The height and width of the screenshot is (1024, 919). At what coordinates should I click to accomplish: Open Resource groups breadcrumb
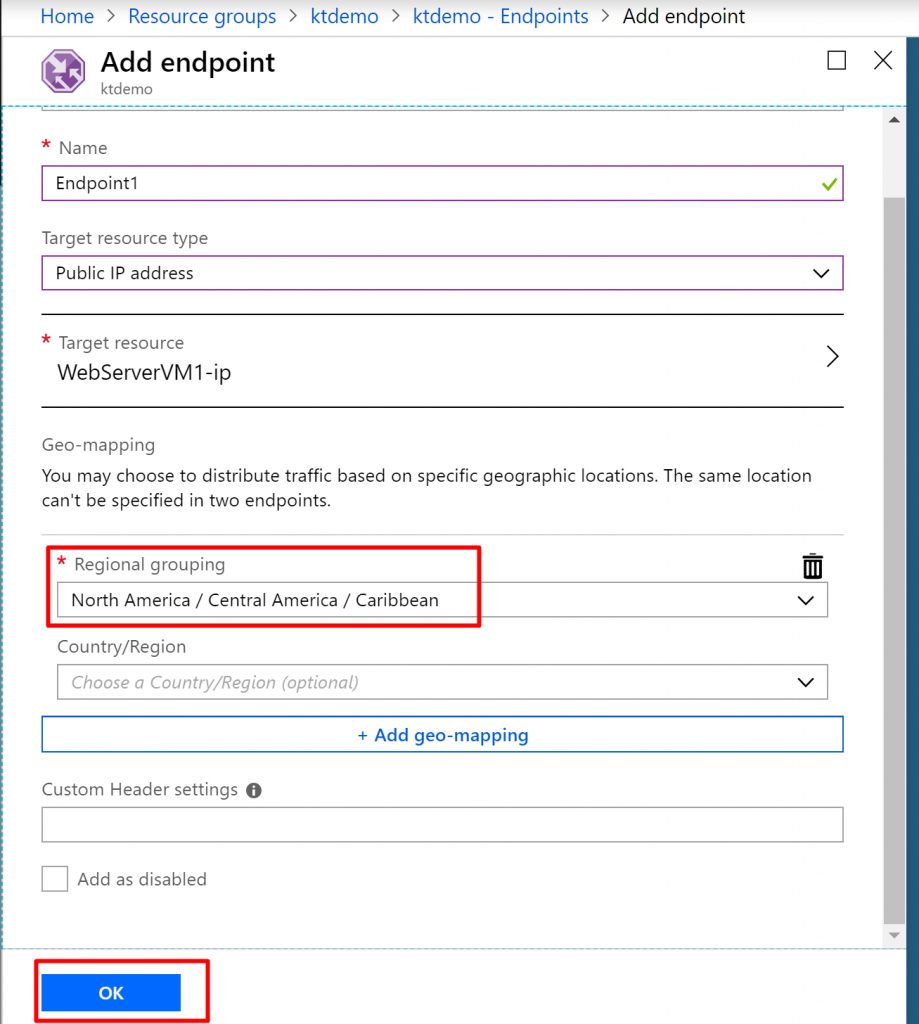coord(202,16)
